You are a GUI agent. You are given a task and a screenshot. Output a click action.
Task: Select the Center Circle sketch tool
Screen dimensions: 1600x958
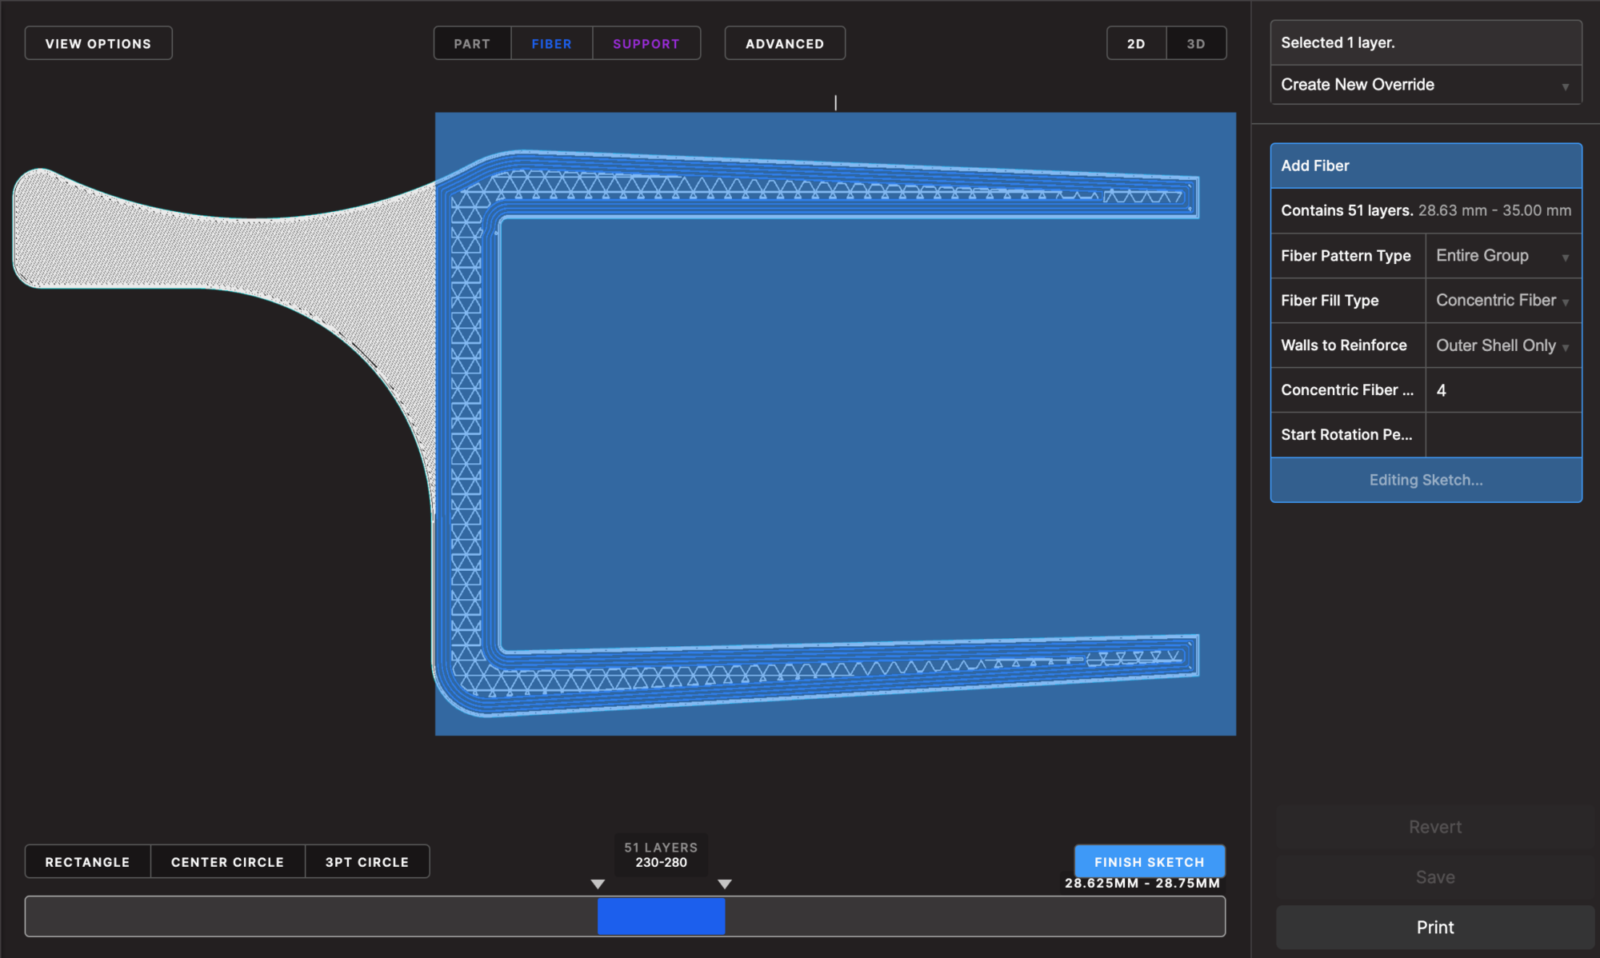pos(227,861)
